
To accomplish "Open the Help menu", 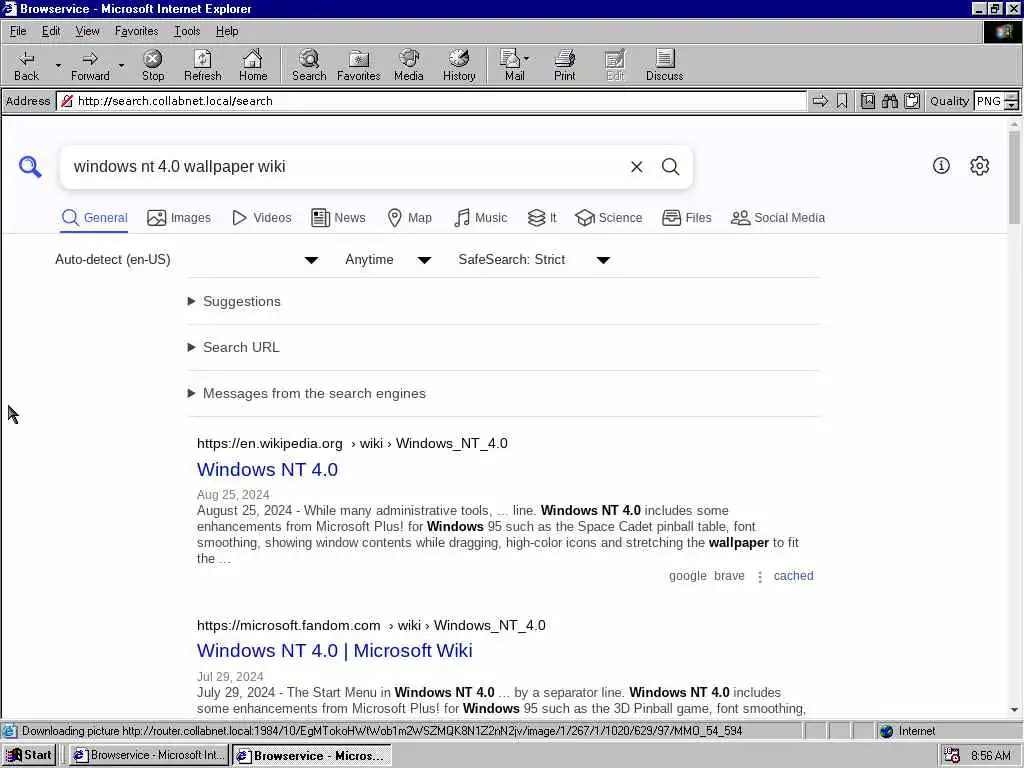I will tap(227, 31).
